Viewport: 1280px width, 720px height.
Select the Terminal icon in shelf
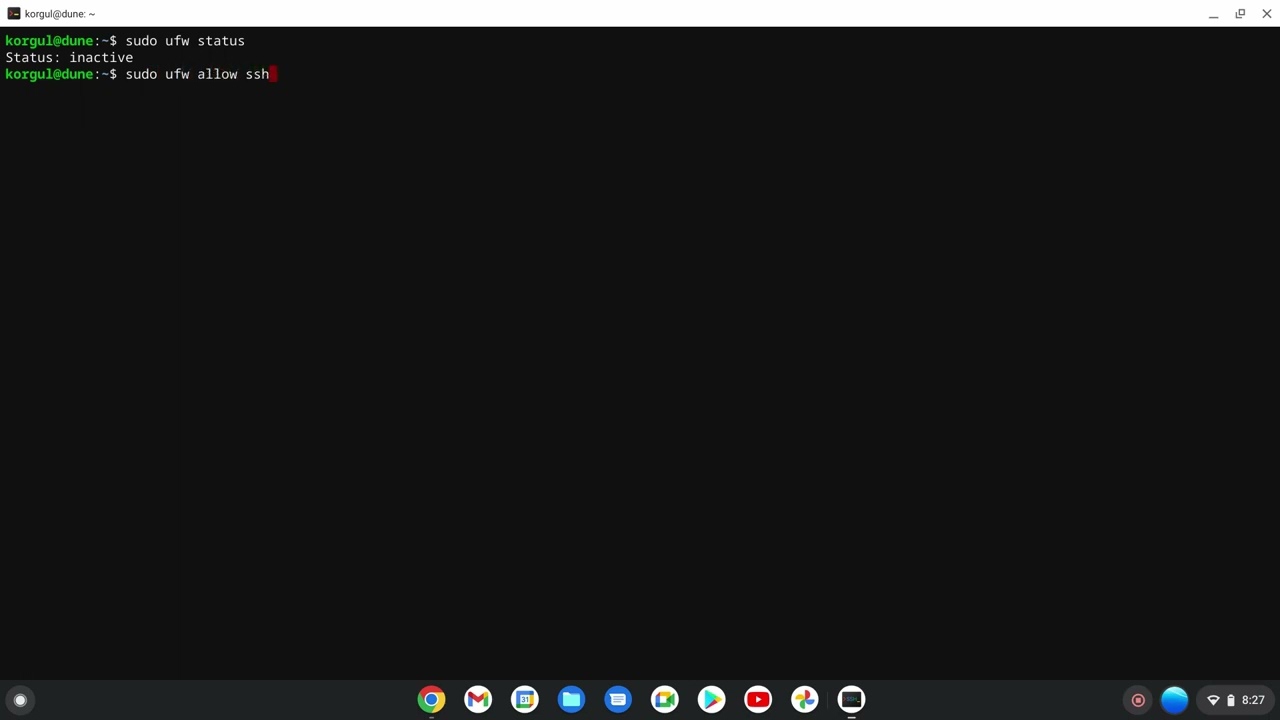851,700
